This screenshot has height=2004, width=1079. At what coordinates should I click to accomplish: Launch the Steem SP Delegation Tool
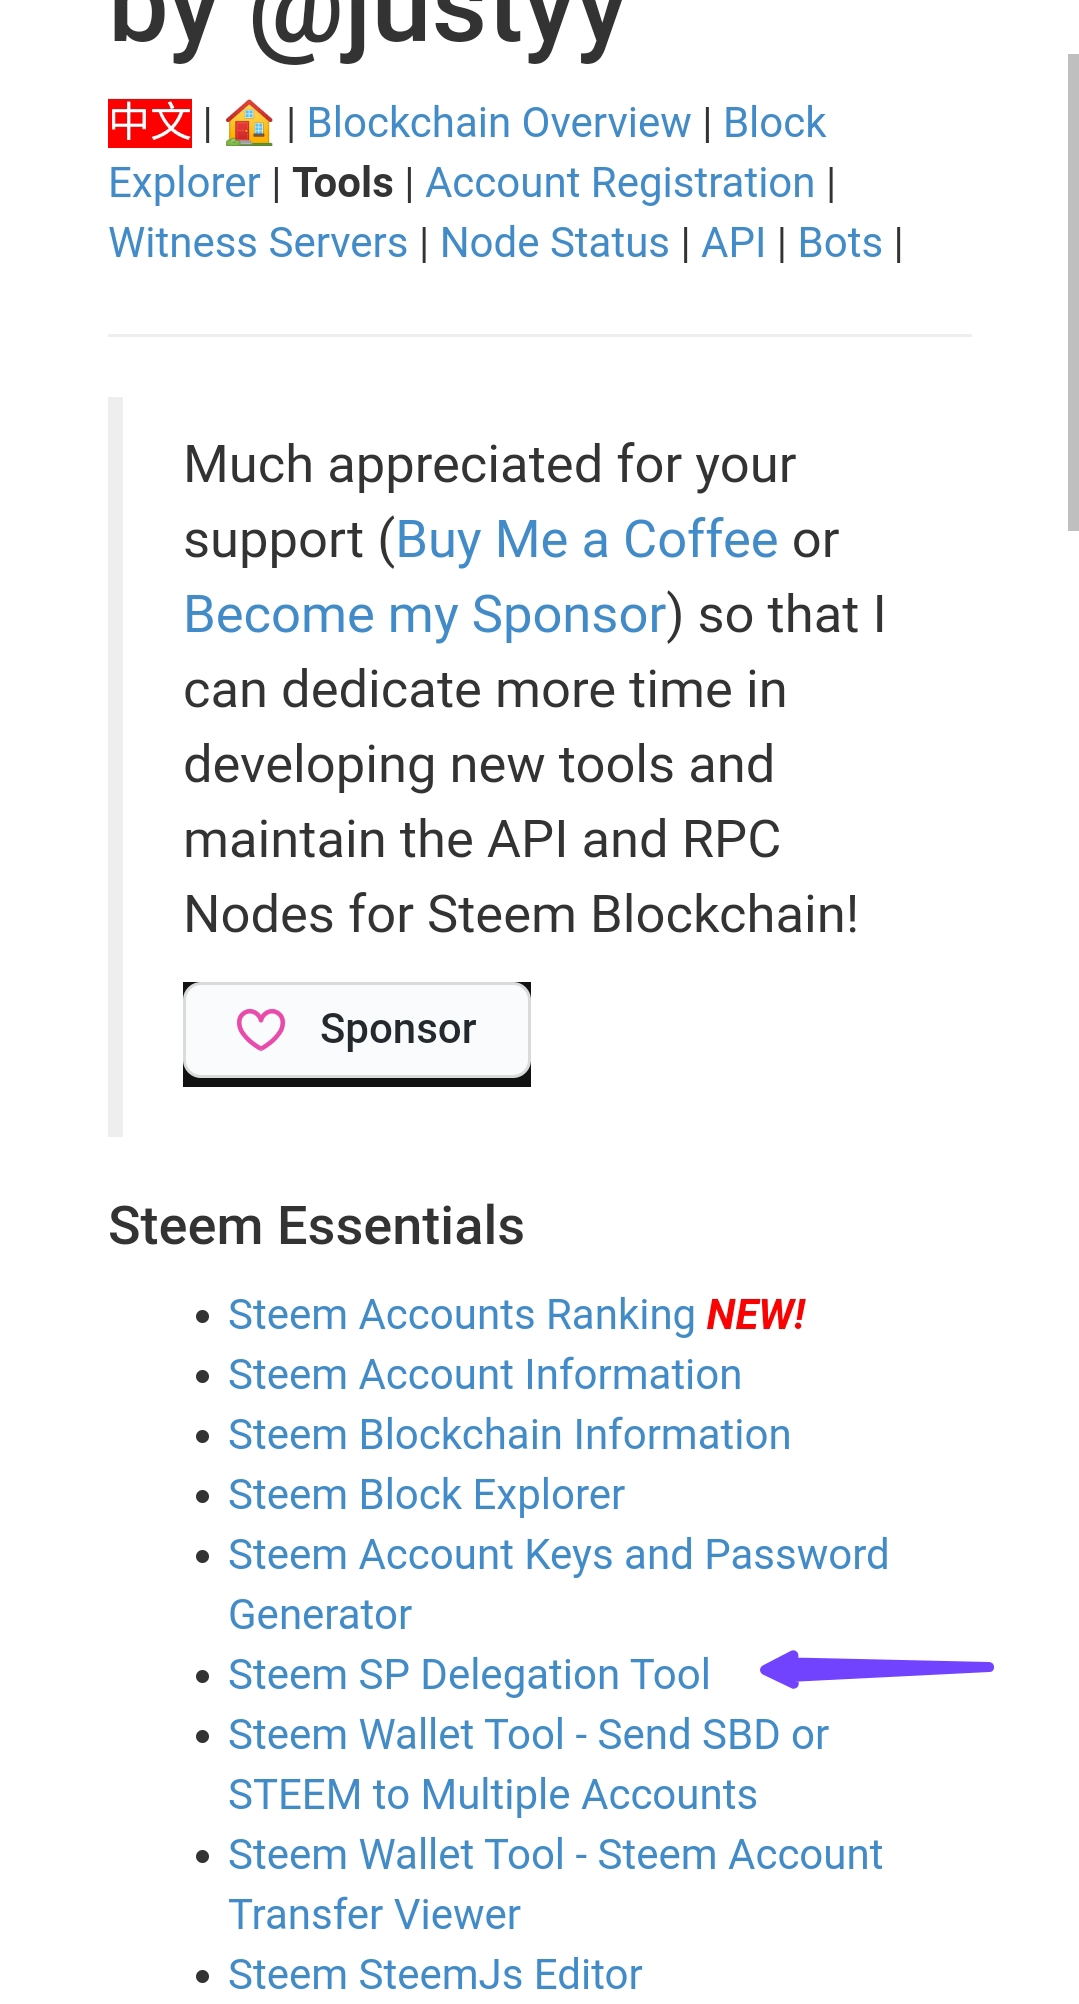469,1675
